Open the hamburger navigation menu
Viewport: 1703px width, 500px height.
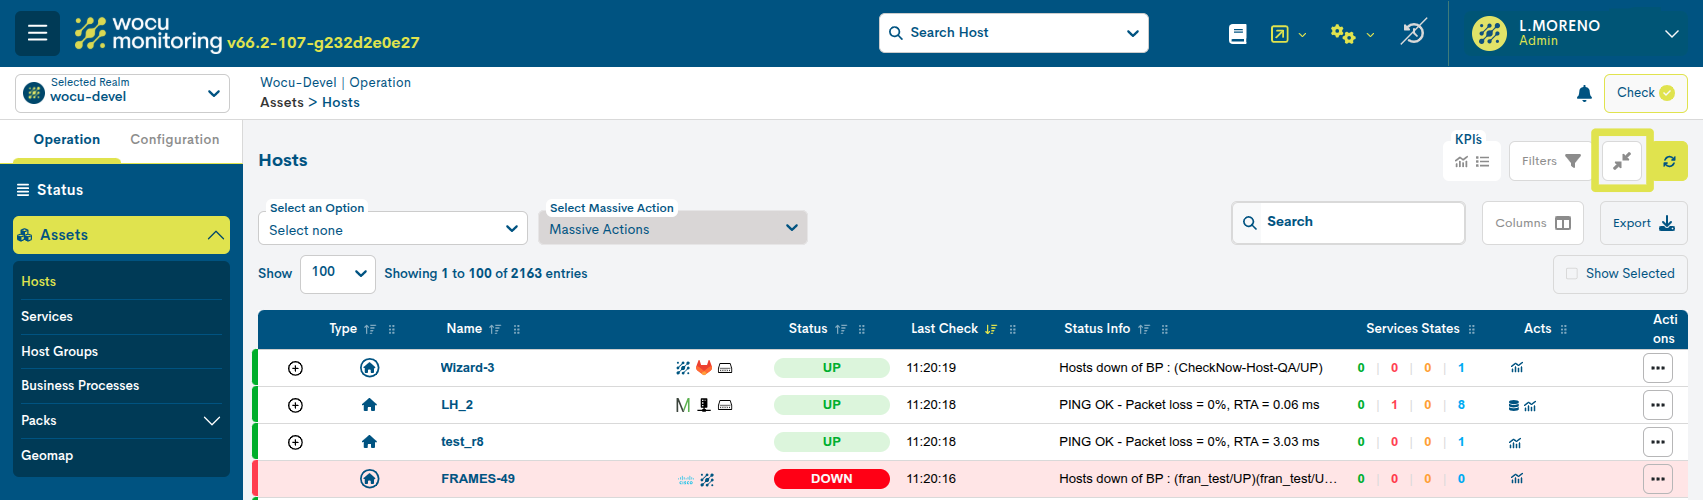37,33
